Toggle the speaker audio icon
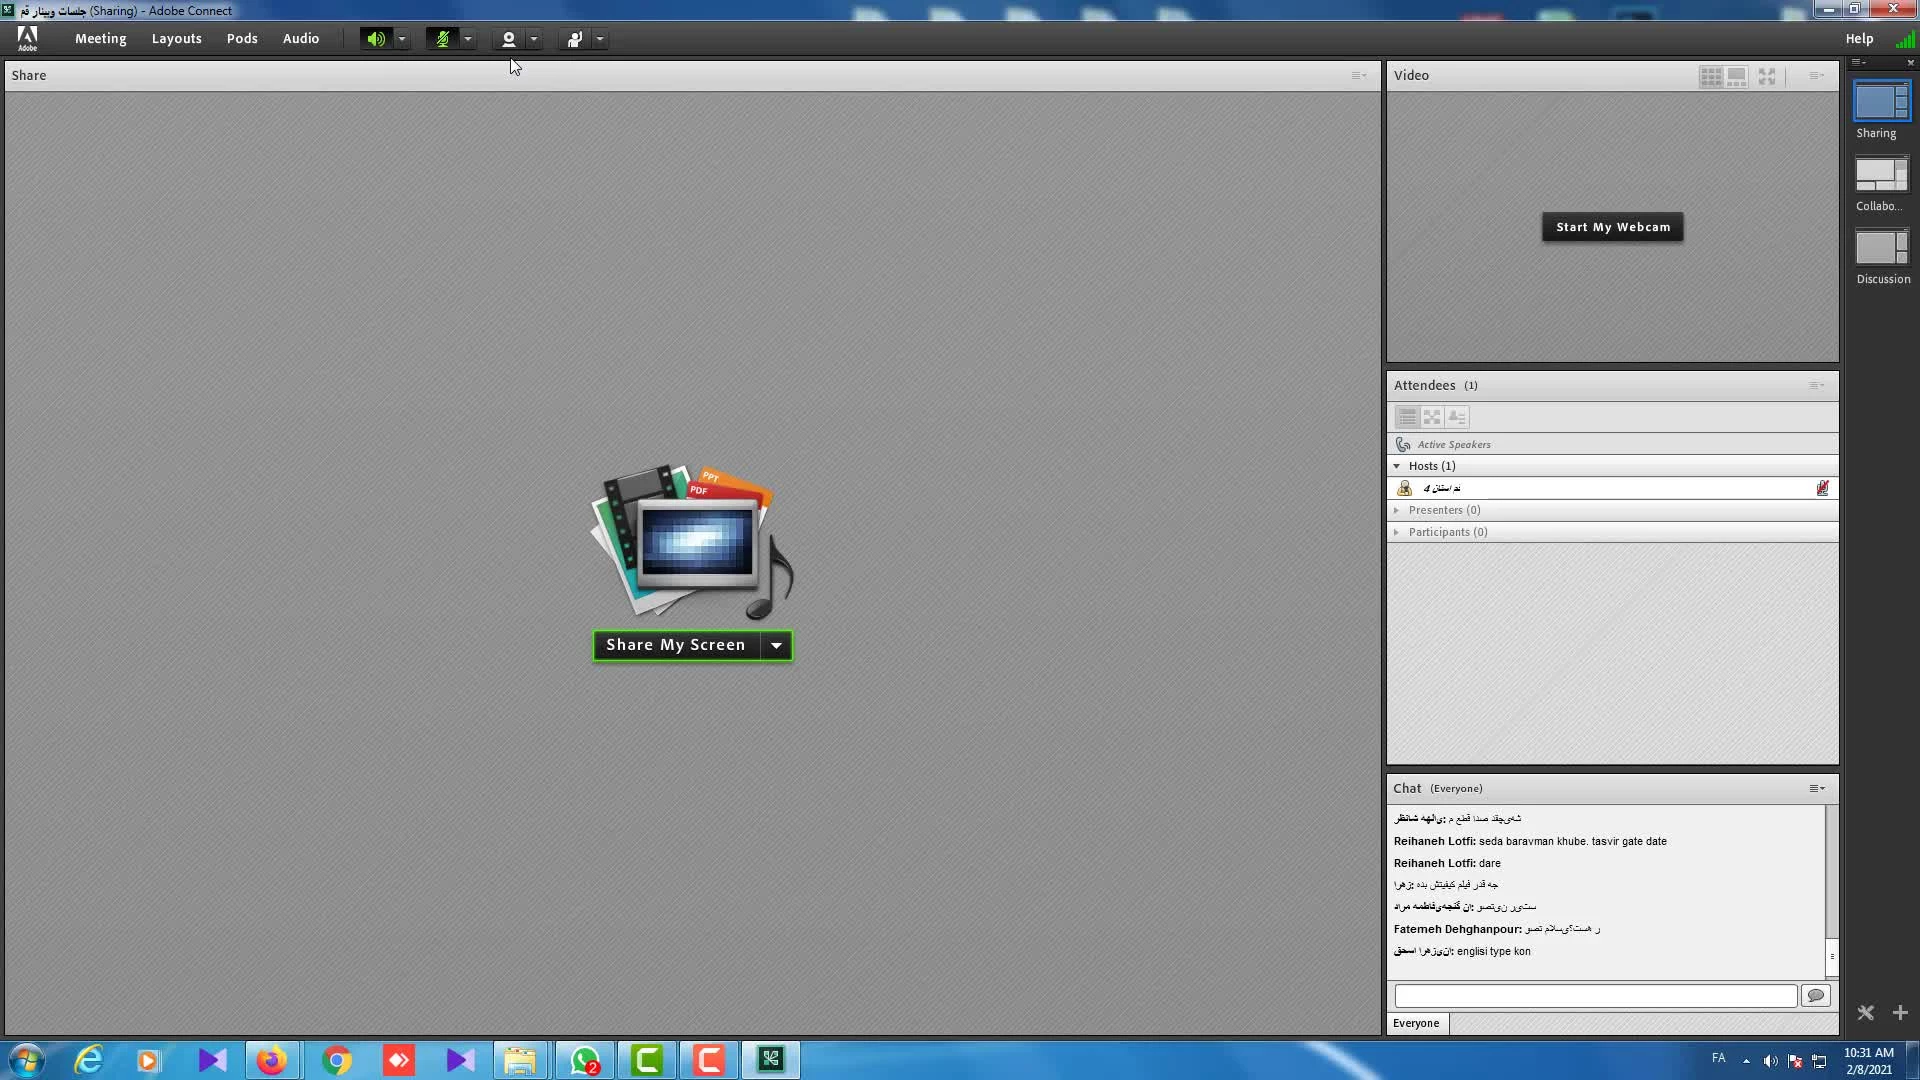 375,39
